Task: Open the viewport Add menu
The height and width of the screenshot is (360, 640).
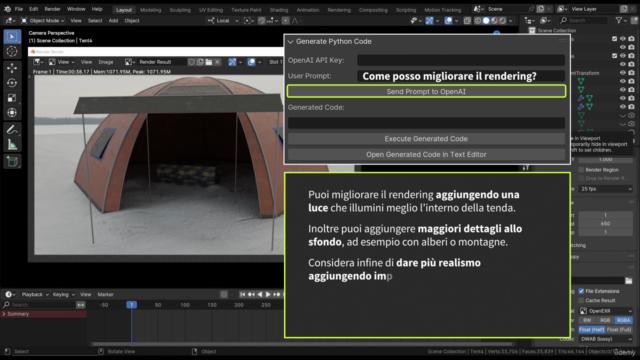Action: [113, 20]
